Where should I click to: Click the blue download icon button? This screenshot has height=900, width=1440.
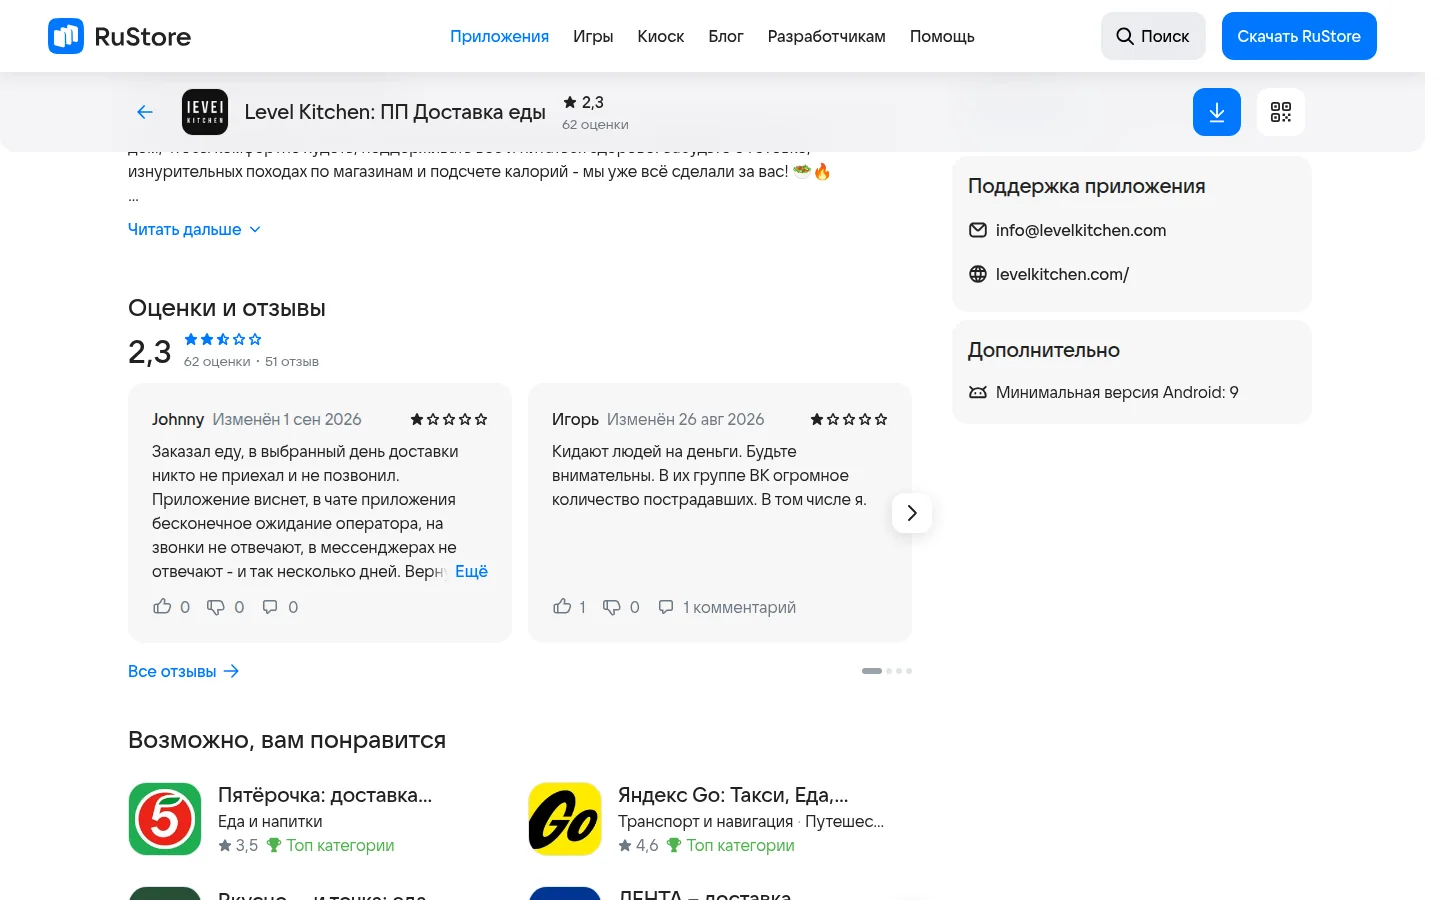pos(1217,112)
